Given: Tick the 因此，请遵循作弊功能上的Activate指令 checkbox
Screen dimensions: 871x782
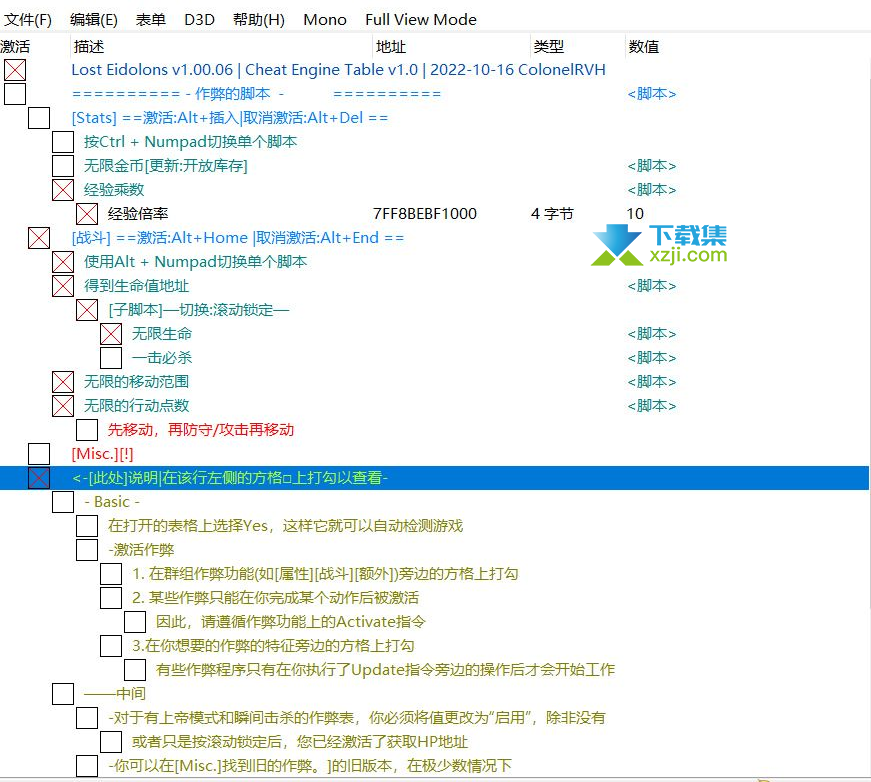Looking at the screenshot, I should 135,621.
